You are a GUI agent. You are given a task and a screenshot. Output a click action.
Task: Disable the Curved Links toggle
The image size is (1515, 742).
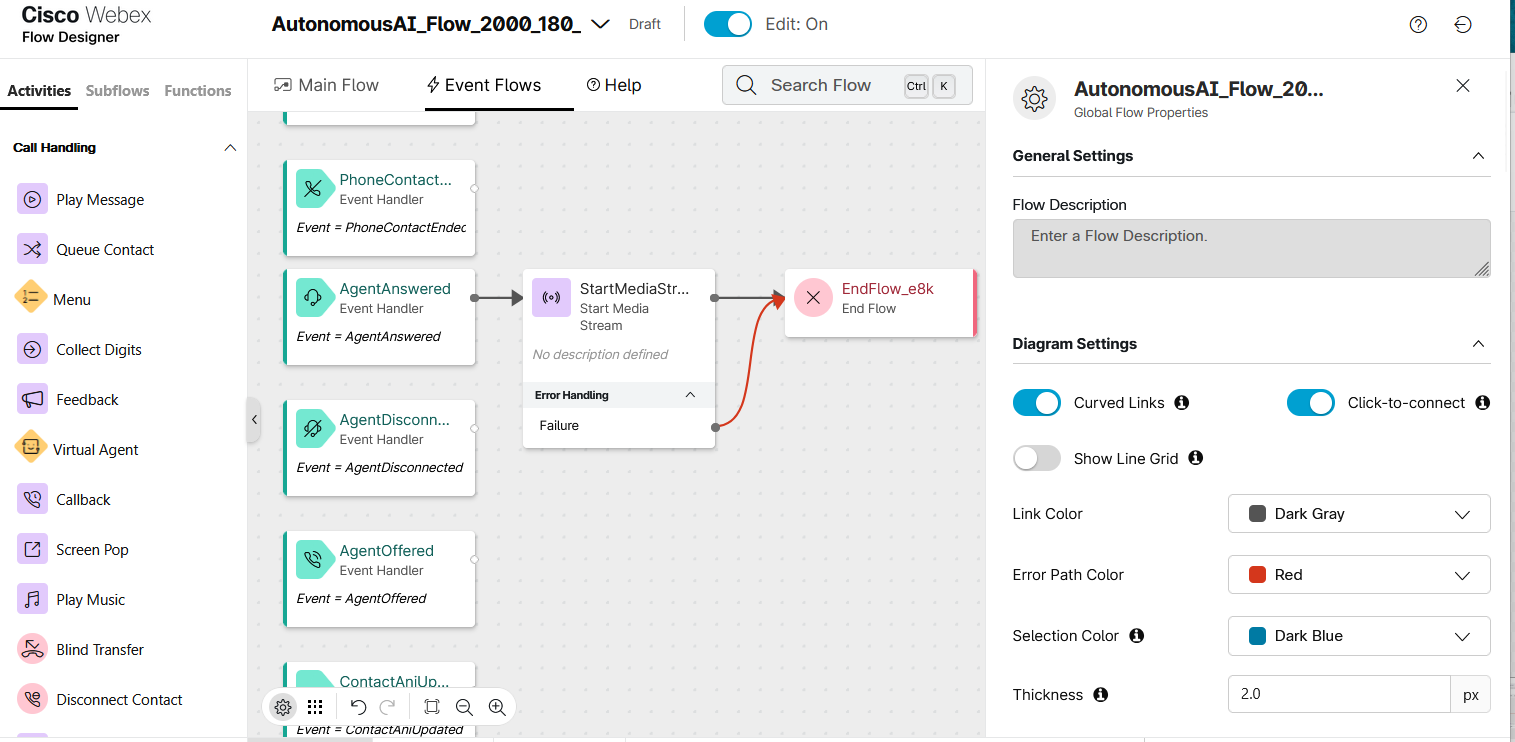point(1036,403)
